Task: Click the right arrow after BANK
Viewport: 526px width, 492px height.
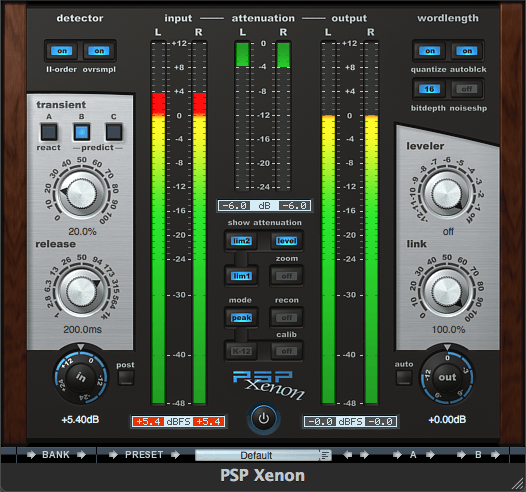Action: tap(81, 455)
